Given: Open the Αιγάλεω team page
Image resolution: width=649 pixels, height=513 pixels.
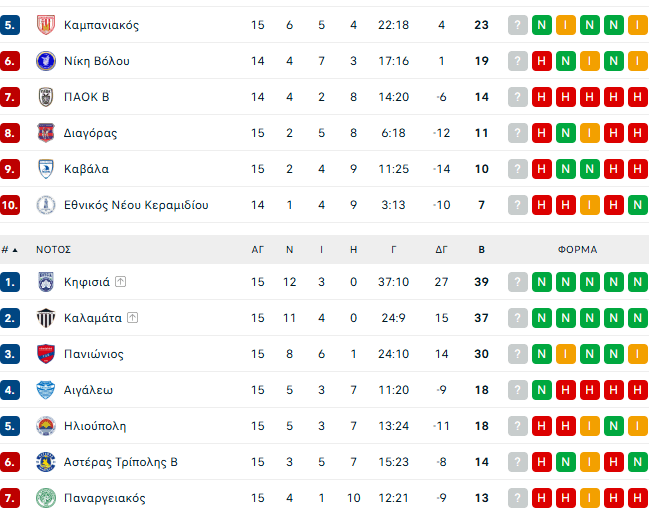Looking at the screenshot, I should [x=89, y=390].
